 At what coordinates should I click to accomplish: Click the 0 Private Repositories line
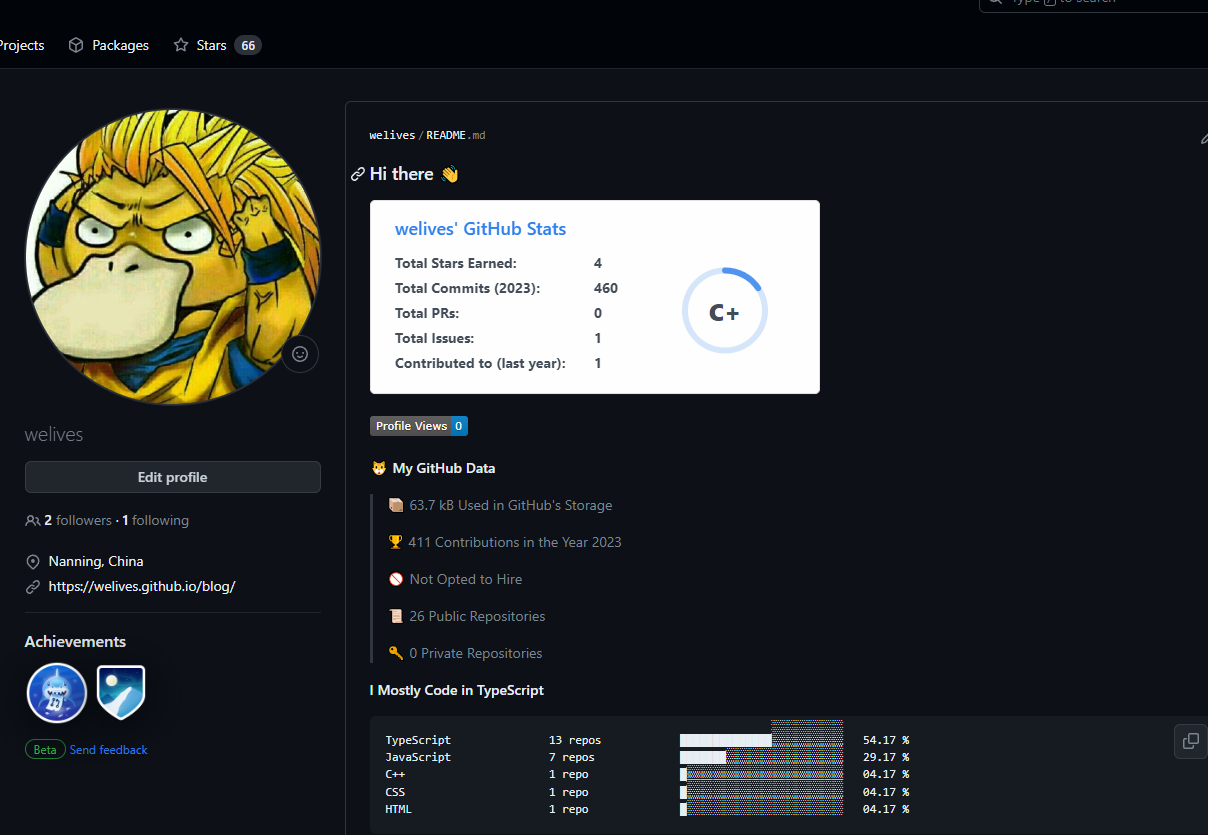tap(465, 653)
